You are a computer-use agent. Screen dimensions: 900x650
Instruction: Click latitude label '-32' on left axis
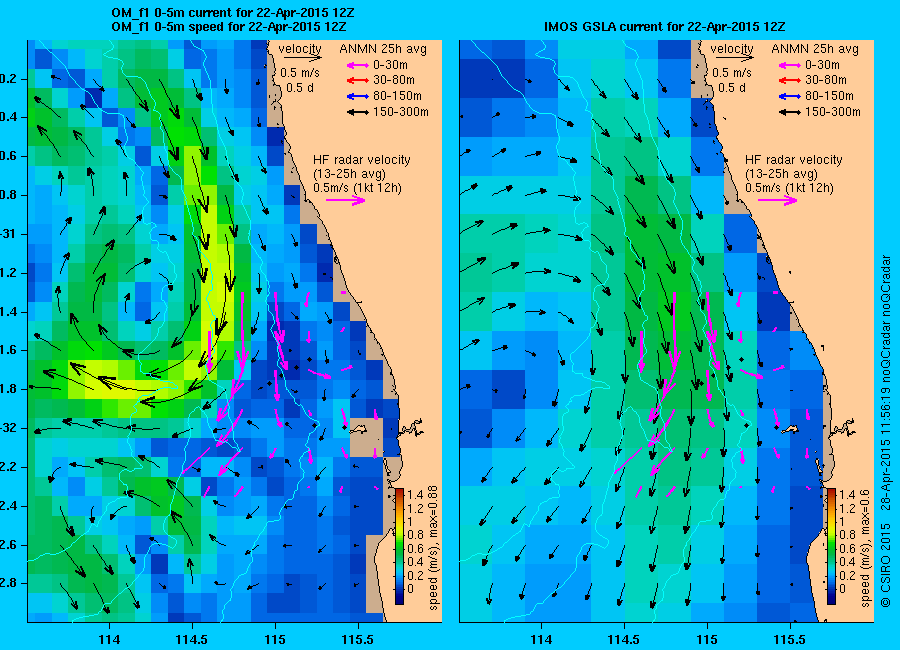coord(9,428)
